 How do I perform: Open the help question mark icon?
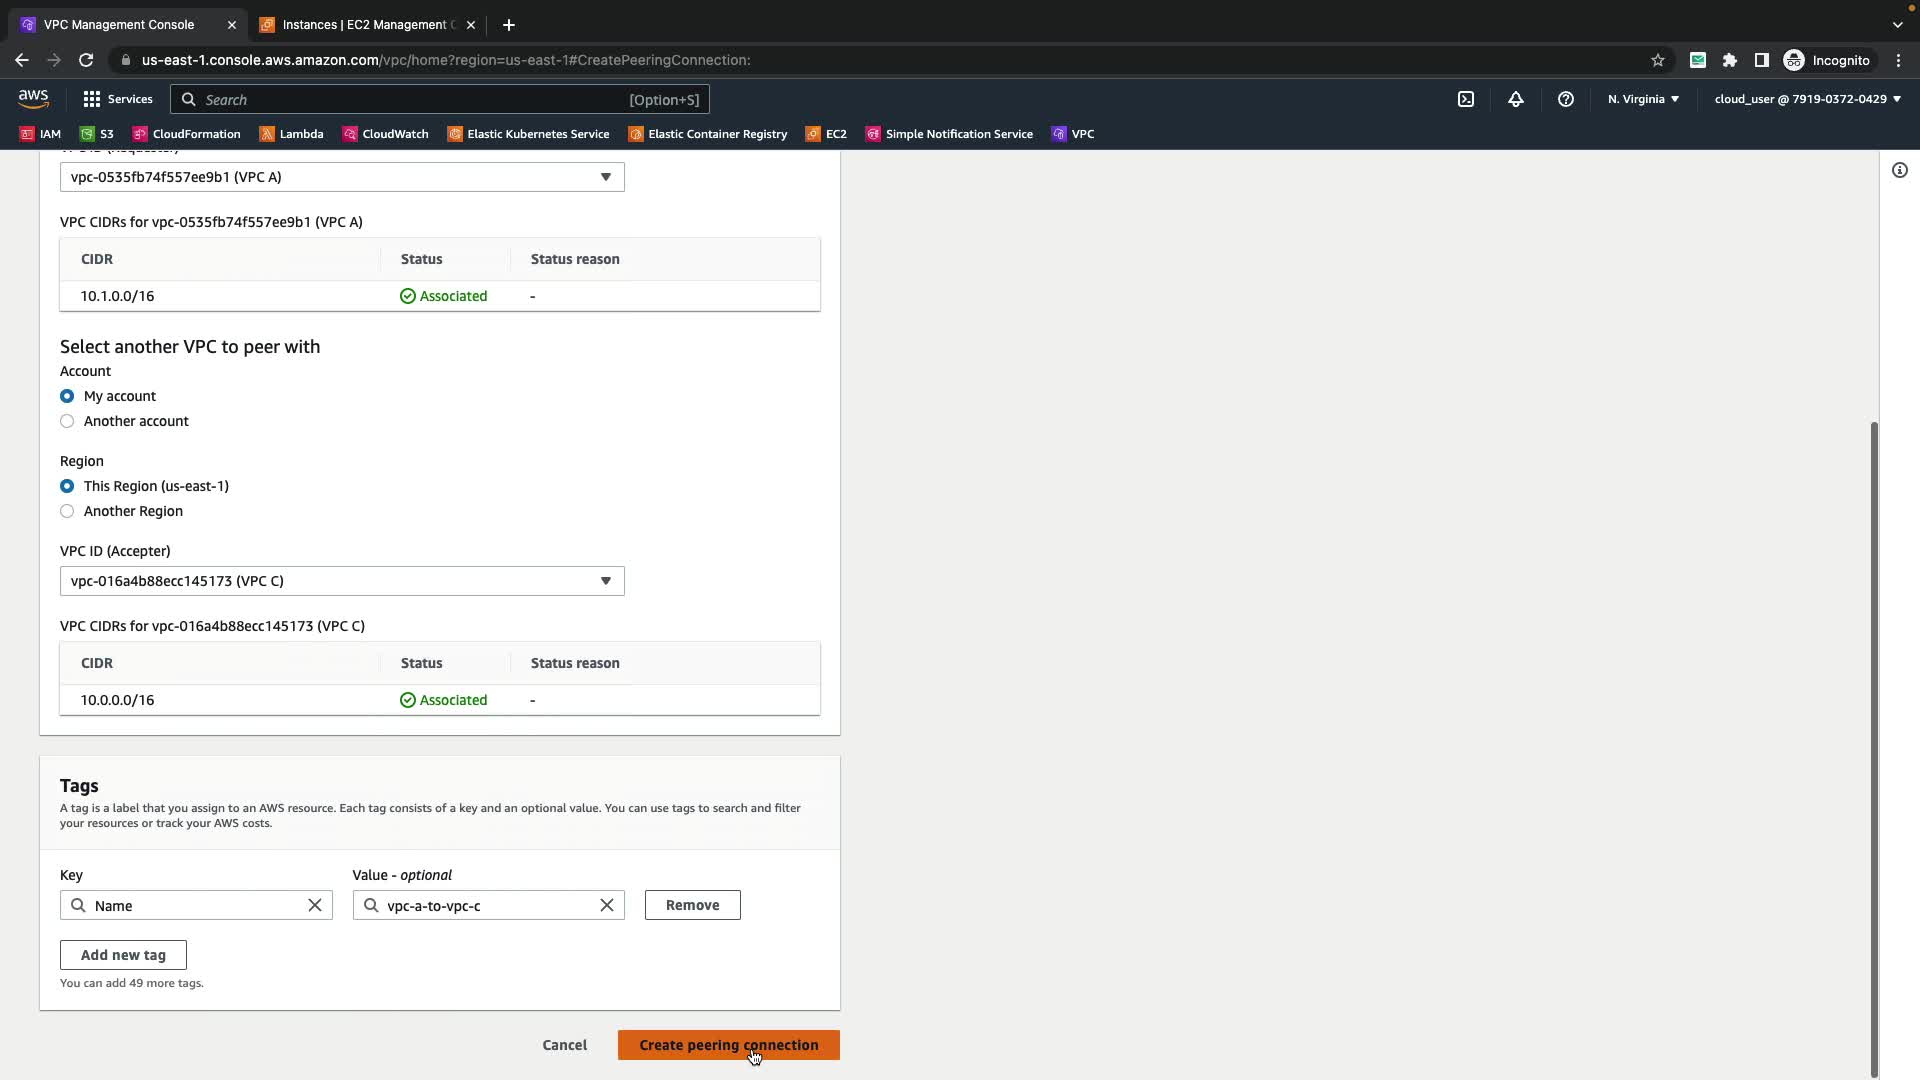point(1565,99)
